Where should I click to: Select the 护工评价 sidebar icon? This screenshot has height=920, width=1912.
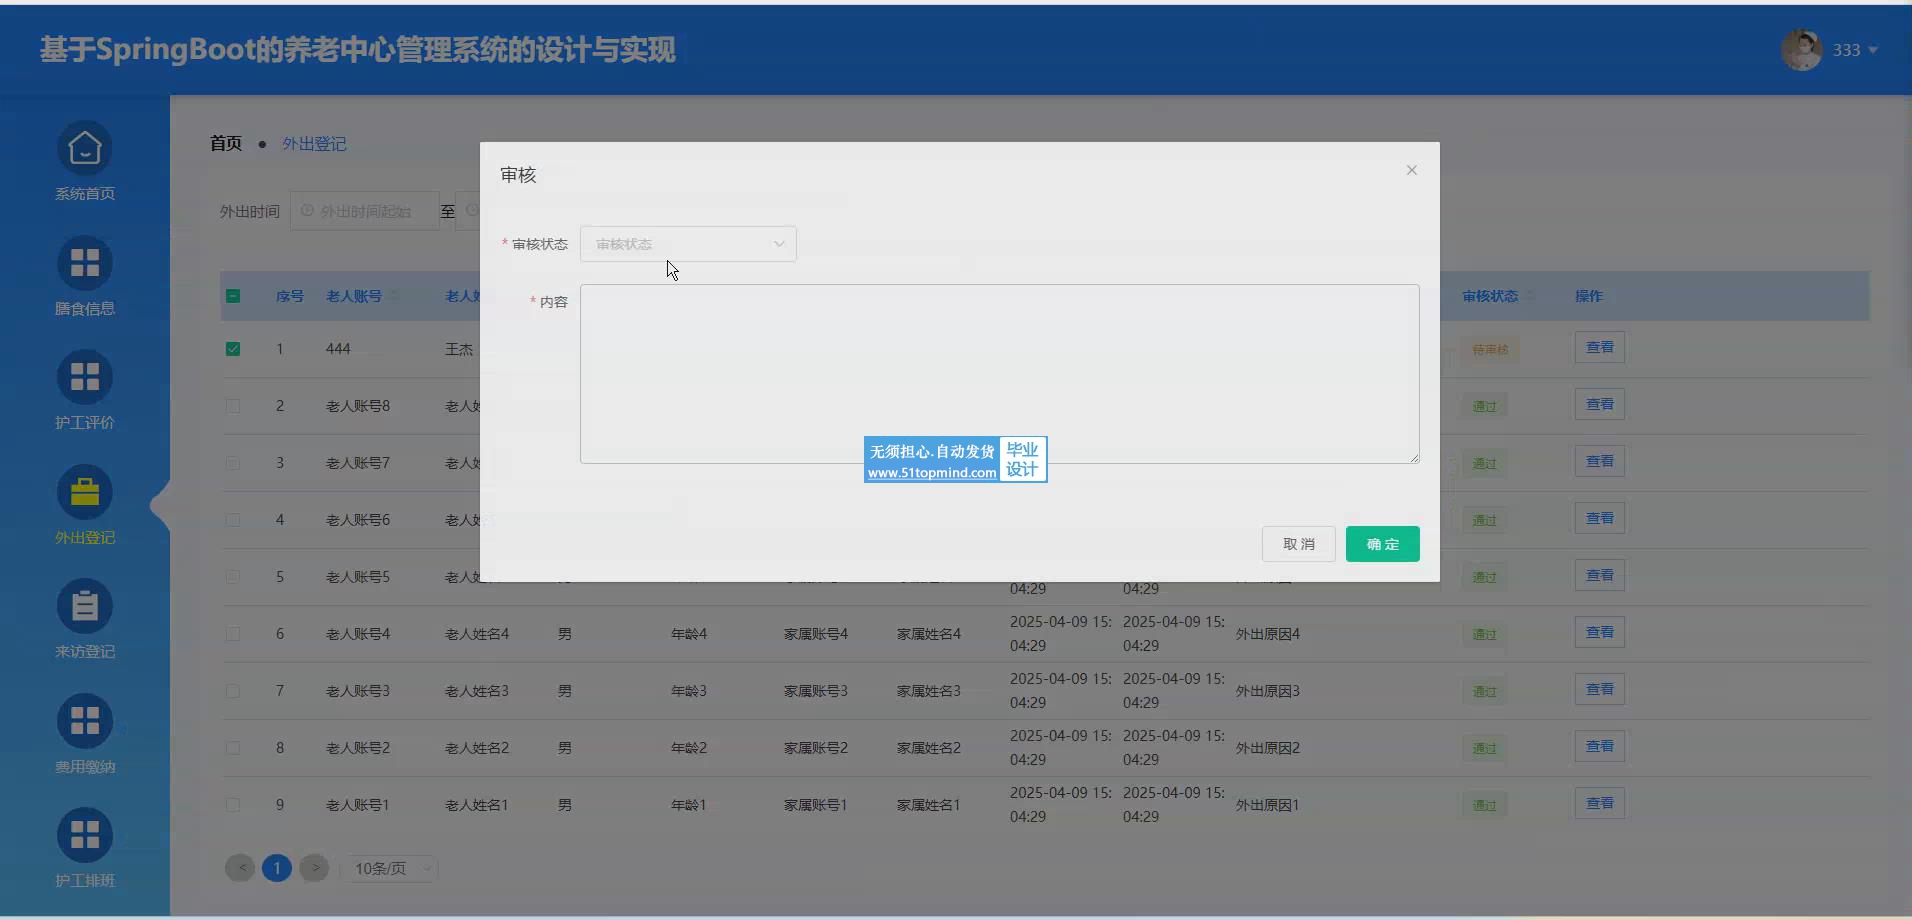(85, 378)
